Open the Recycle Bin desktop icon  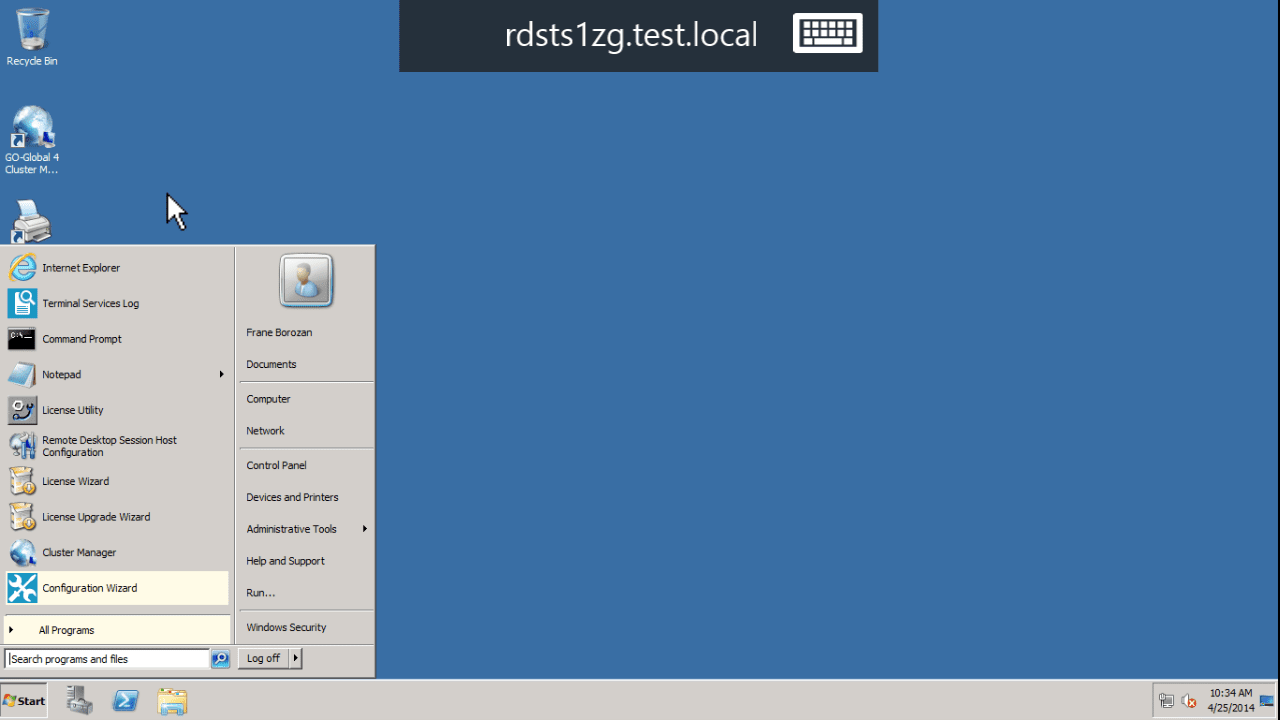point(32,37)
